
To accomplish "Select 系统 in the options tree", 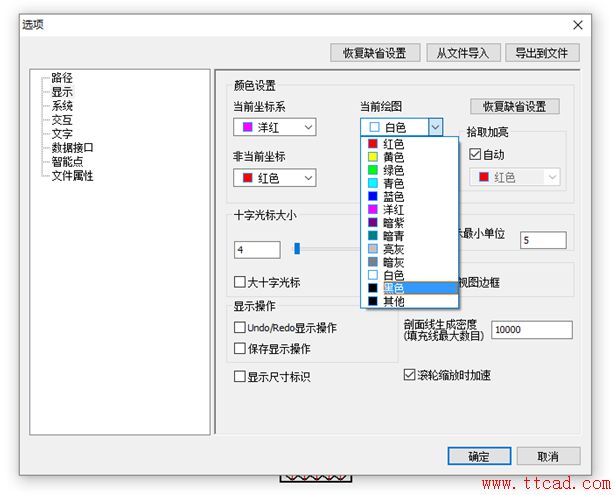I will pyautogui.click(x=62, y=106).
